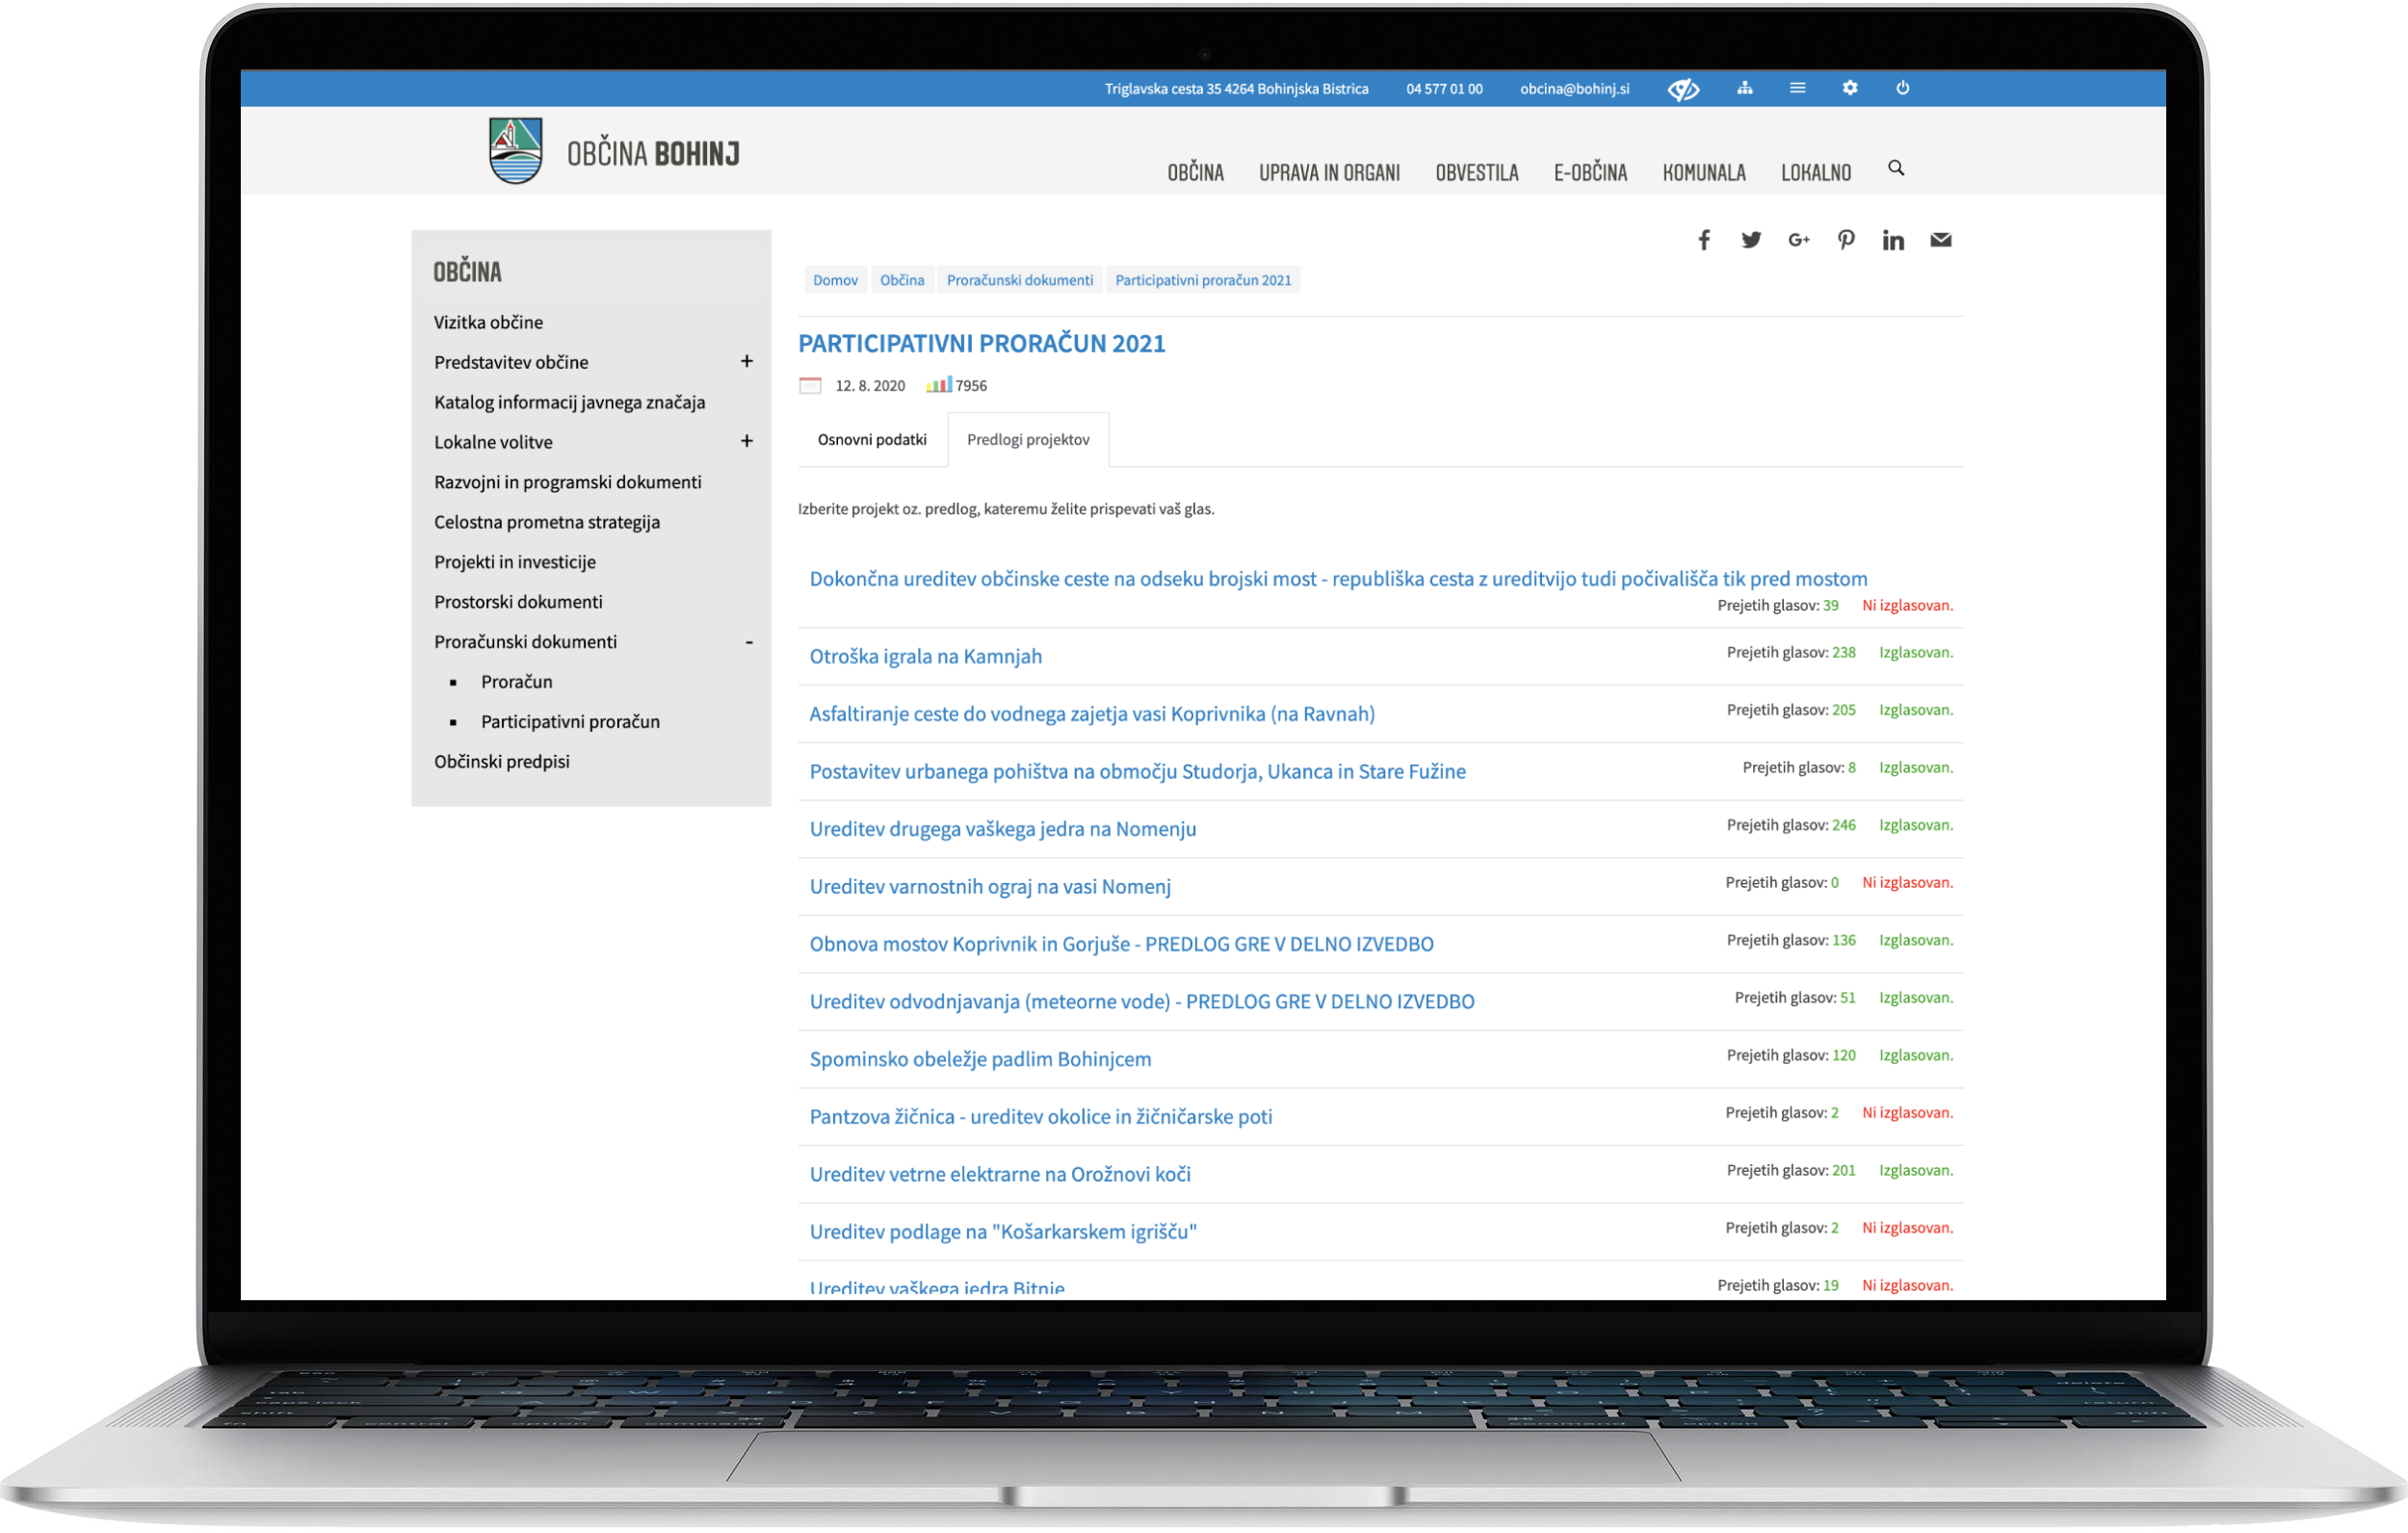Click the Proračunski dokumenti breadcrumb link
Screen dimensions: 2408x1533
[1019, 280]
